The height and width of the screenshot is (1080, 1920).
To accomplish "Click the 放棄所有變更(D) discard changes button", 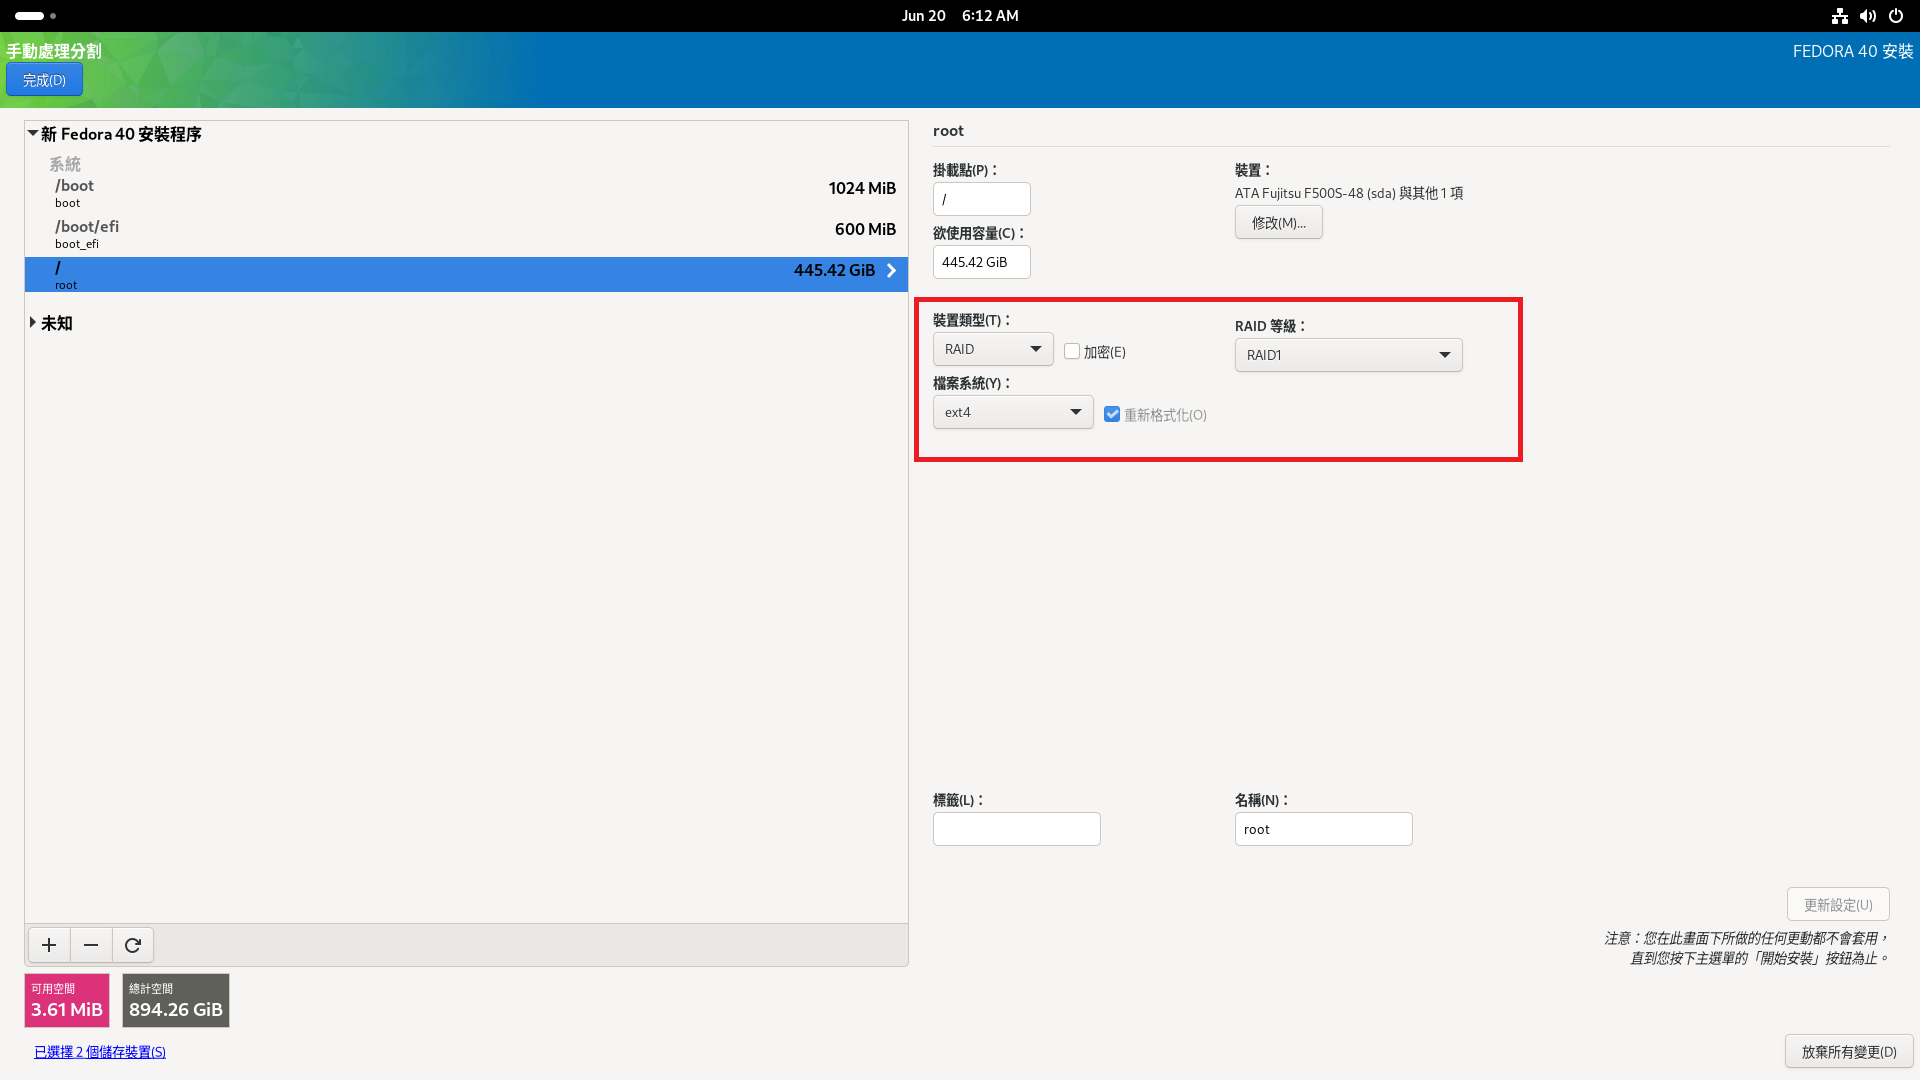I will (x=1849, y=1051).
